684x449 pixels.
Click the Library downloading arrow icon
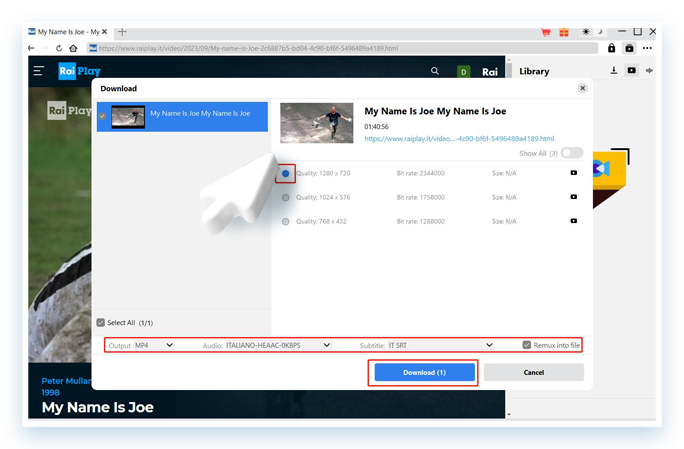tap(614, 70)
